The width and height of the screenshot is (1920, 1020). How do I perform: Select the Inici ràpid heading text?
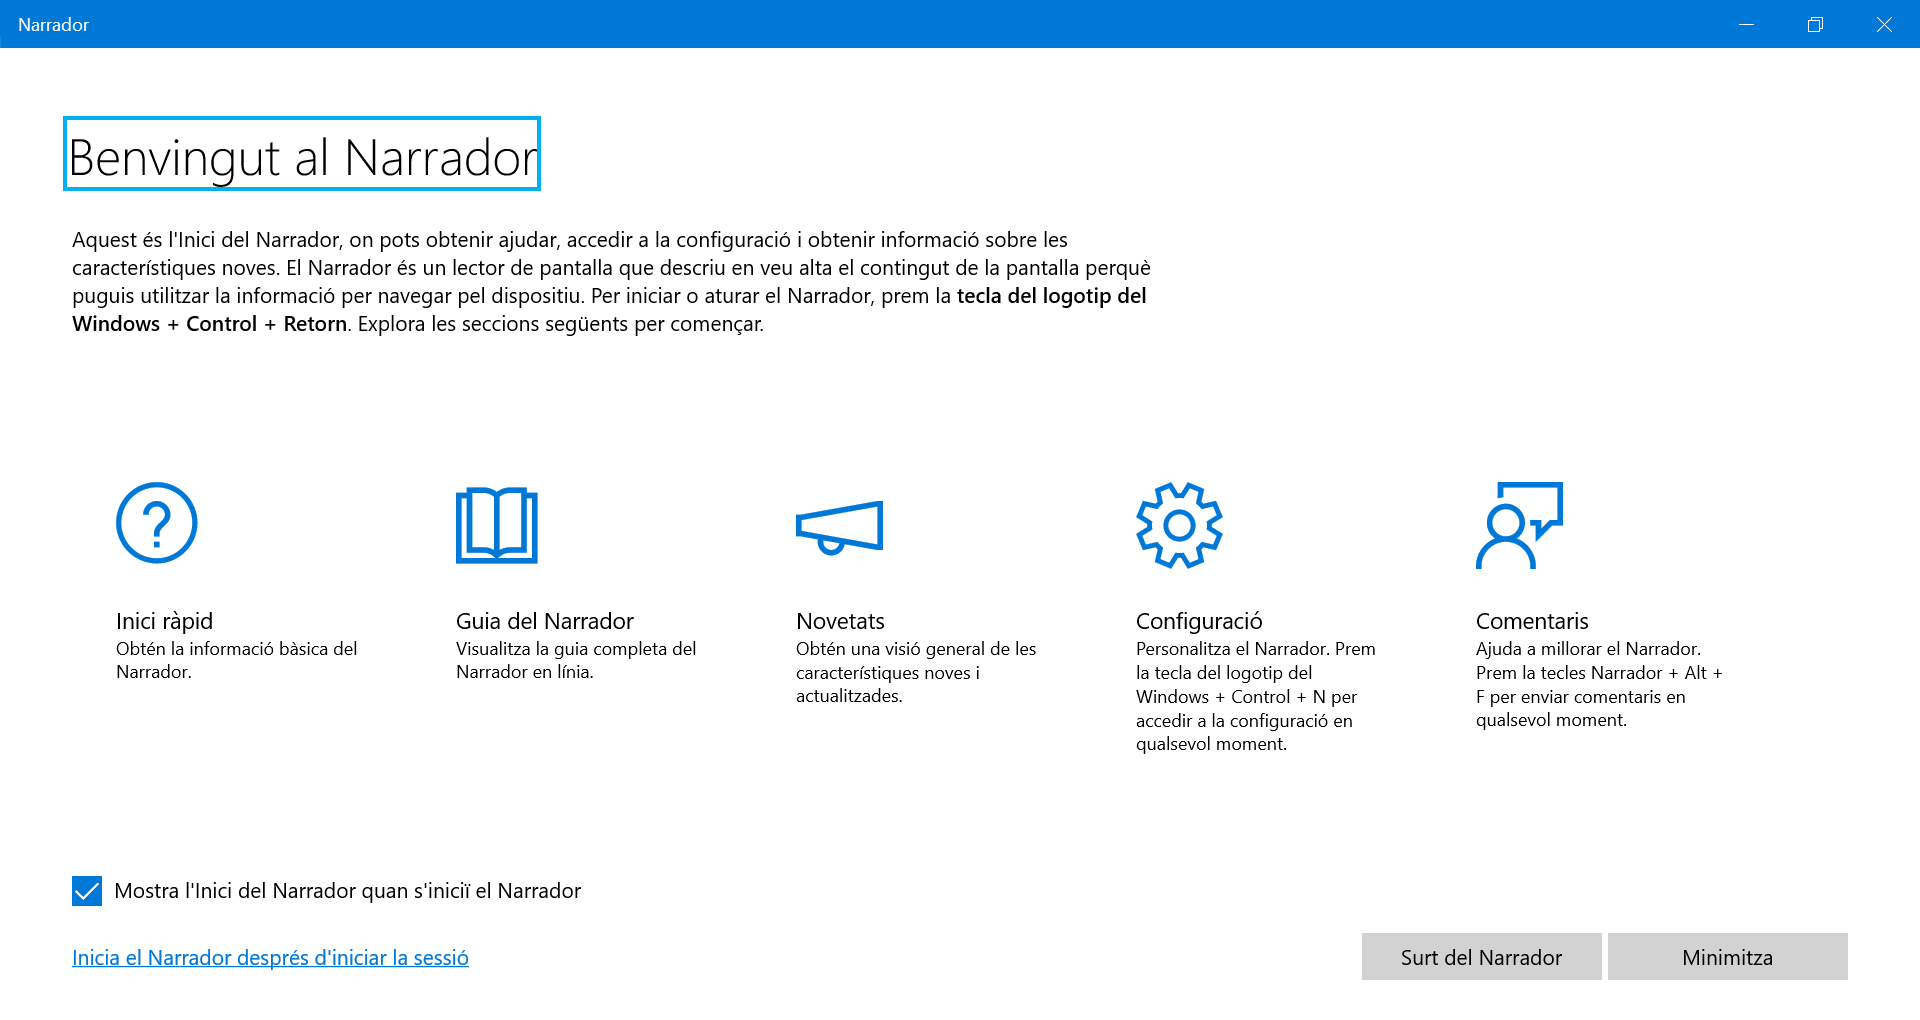click(164, 621)
